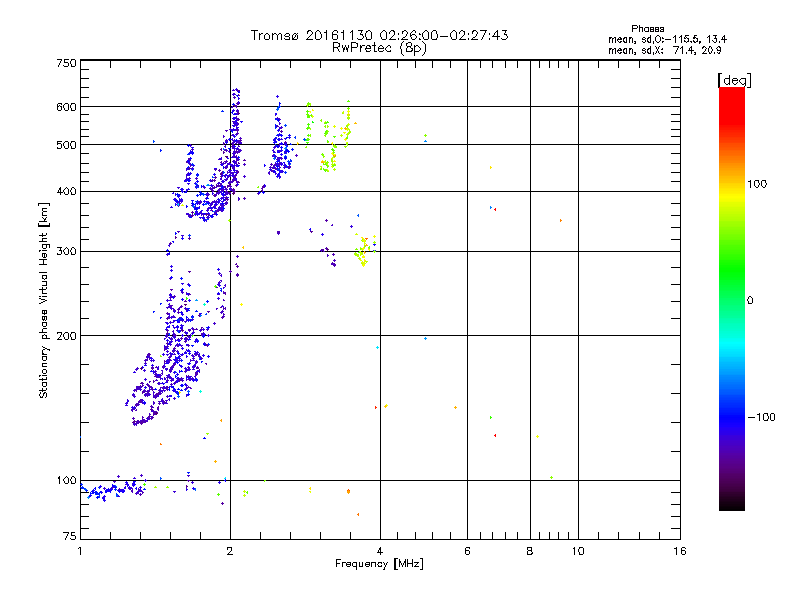Click the x-axis tick label '4'
Image resolution: width=800 pixels, height=600 pixels.
(380, 551)
